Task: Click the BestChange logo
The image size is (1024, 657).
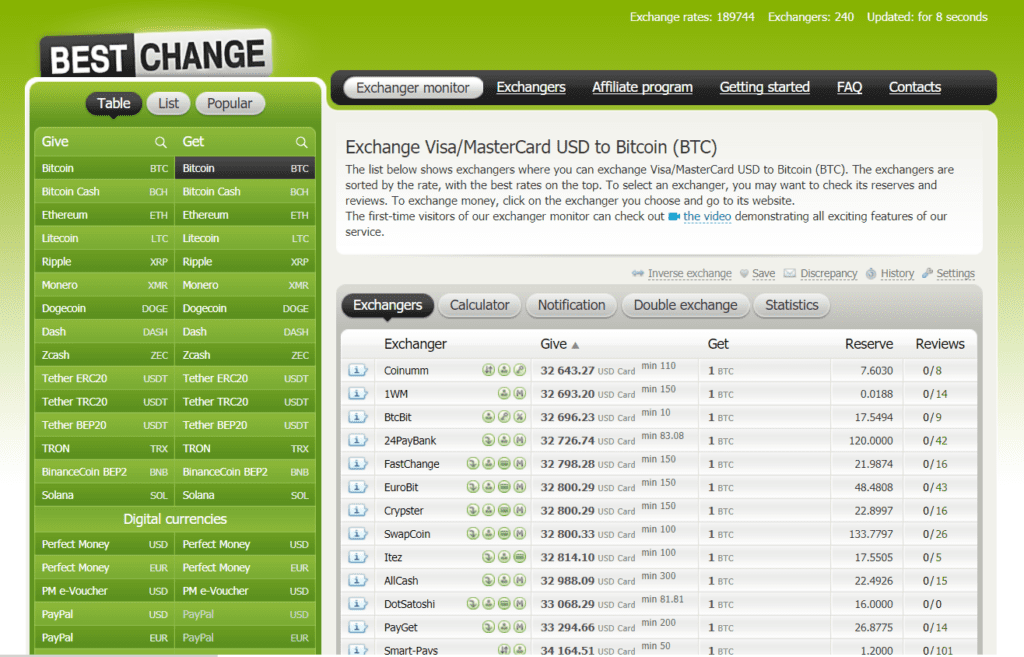Action: click(157, 55)
